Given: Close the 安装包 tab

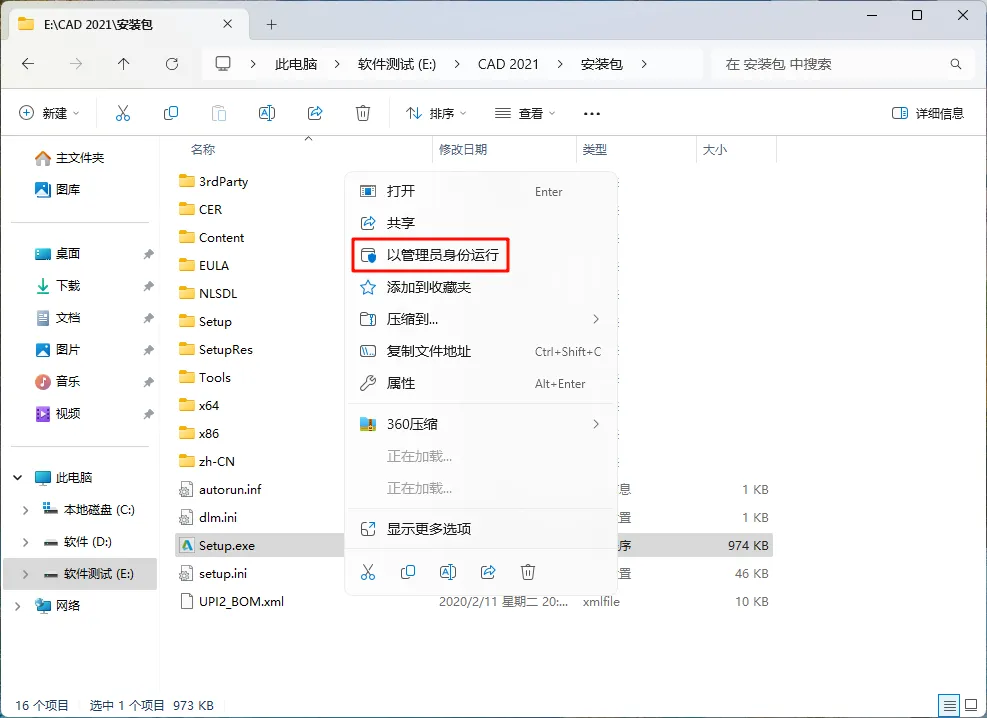Looking at the screenshot, I should coord(227,24).
